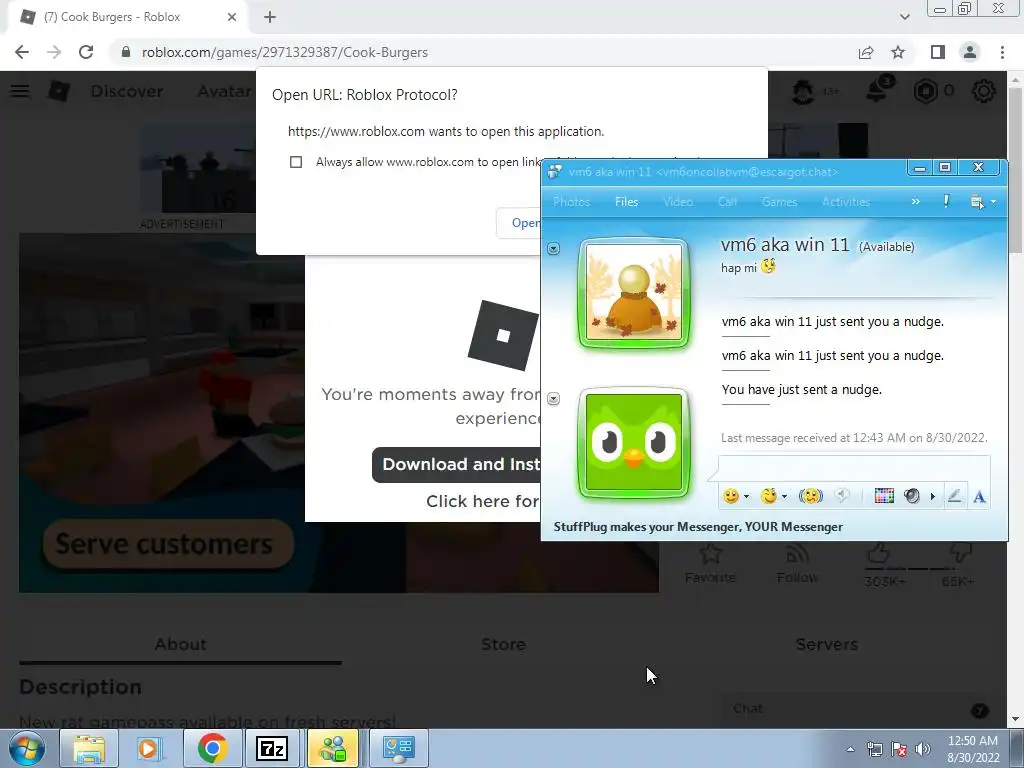Viewport: 1024px width, 768px height.
Task: Click the exclamation block icon in Messenger
Action: (x=946, y=201)
